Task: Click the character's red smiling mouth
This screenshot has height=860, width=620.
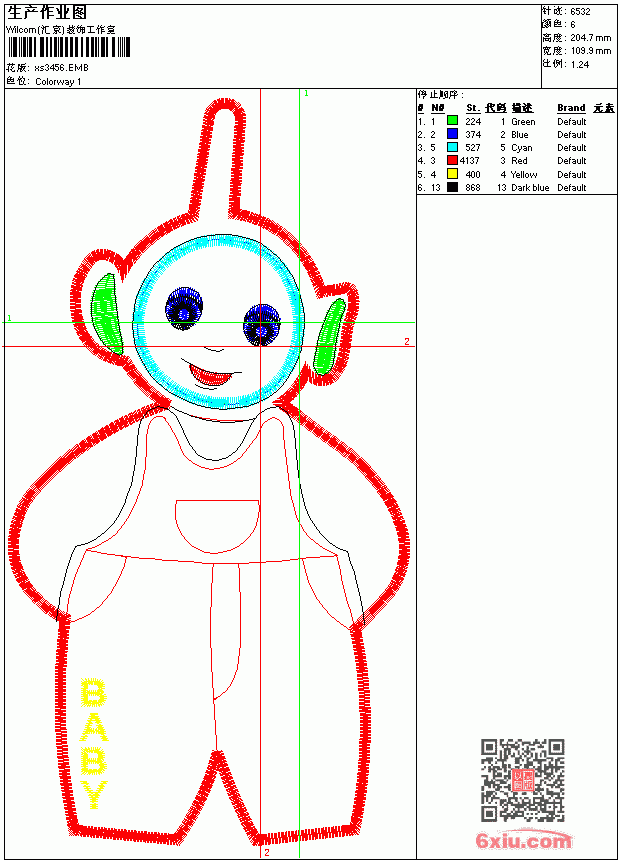Action: [211, 375]
